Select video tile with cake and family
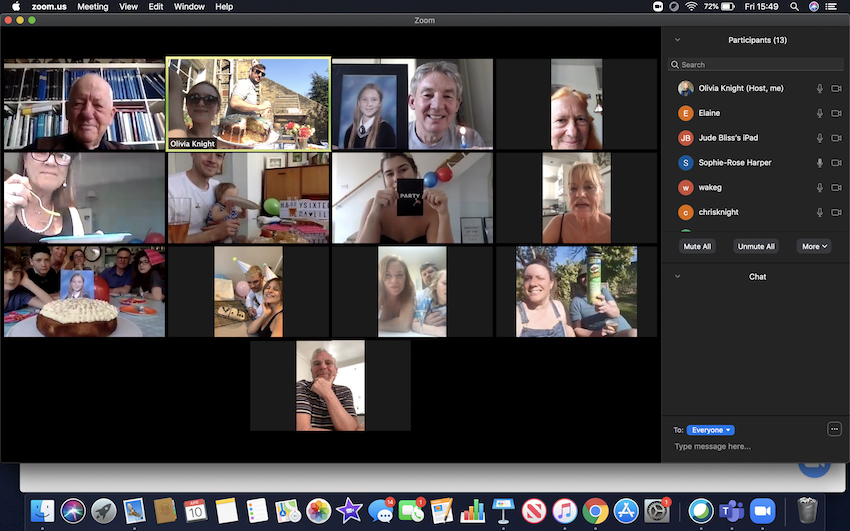 [x=84, y=292]
